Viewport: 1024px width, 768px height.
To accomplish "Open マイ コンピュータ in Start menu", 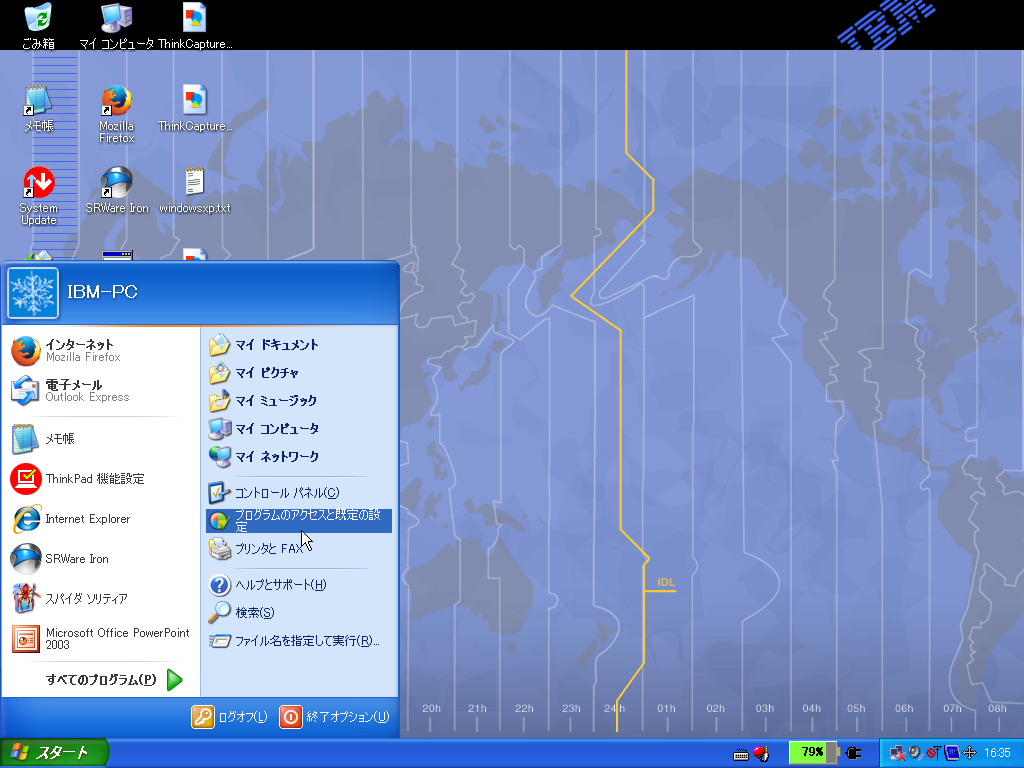I will (x=298, y=429).
